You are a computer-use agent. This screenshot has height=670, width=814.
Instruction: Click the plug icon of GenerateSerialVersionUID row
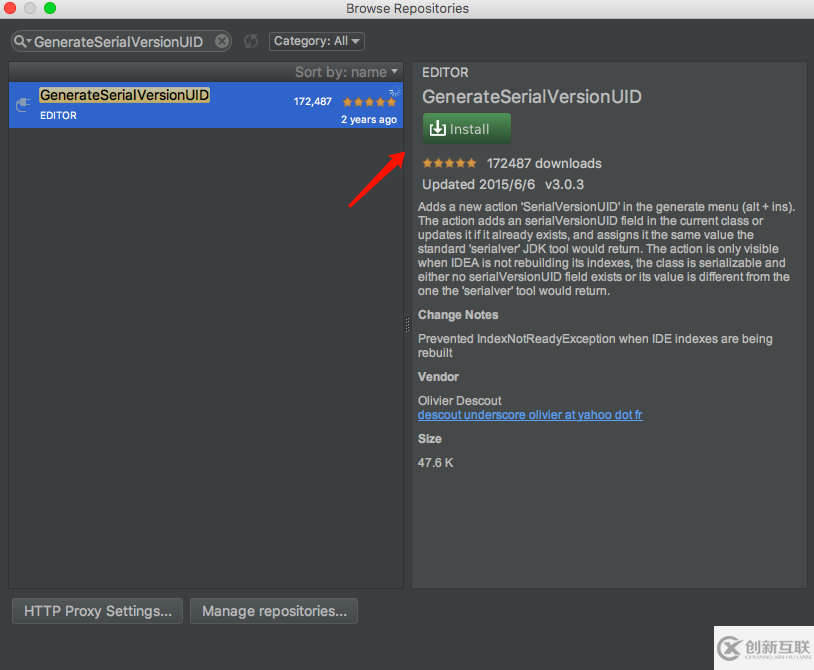click(23, 105)
